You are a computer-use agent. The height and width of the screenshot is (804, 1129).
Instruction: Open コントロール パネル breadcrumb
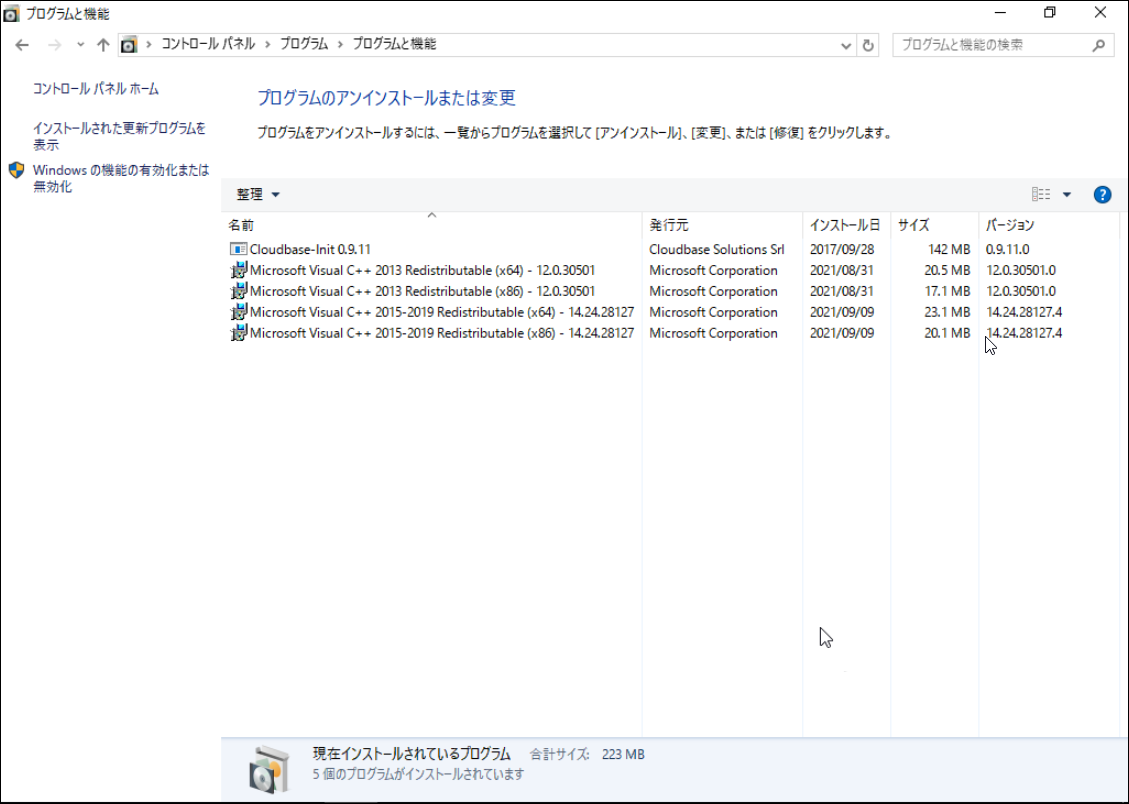208,45
